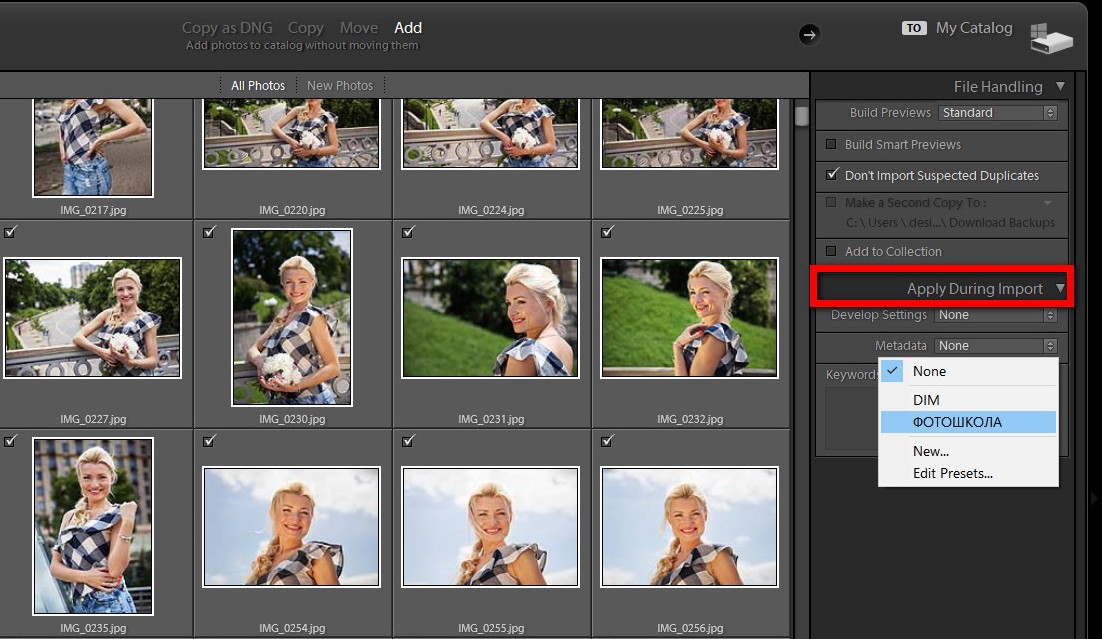Select thumbnail IMG_0255.jpg
The width and height of the screenshot is (1102, 639).
(491, 527)
